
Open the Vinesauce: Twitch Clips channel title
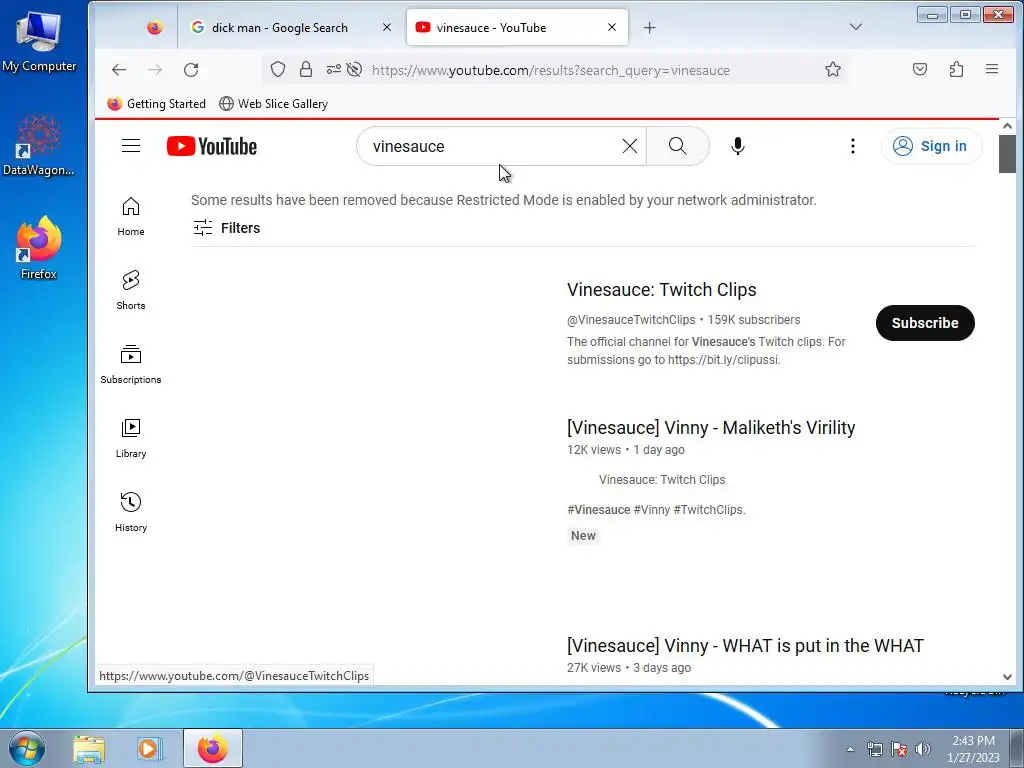(662, 289)
